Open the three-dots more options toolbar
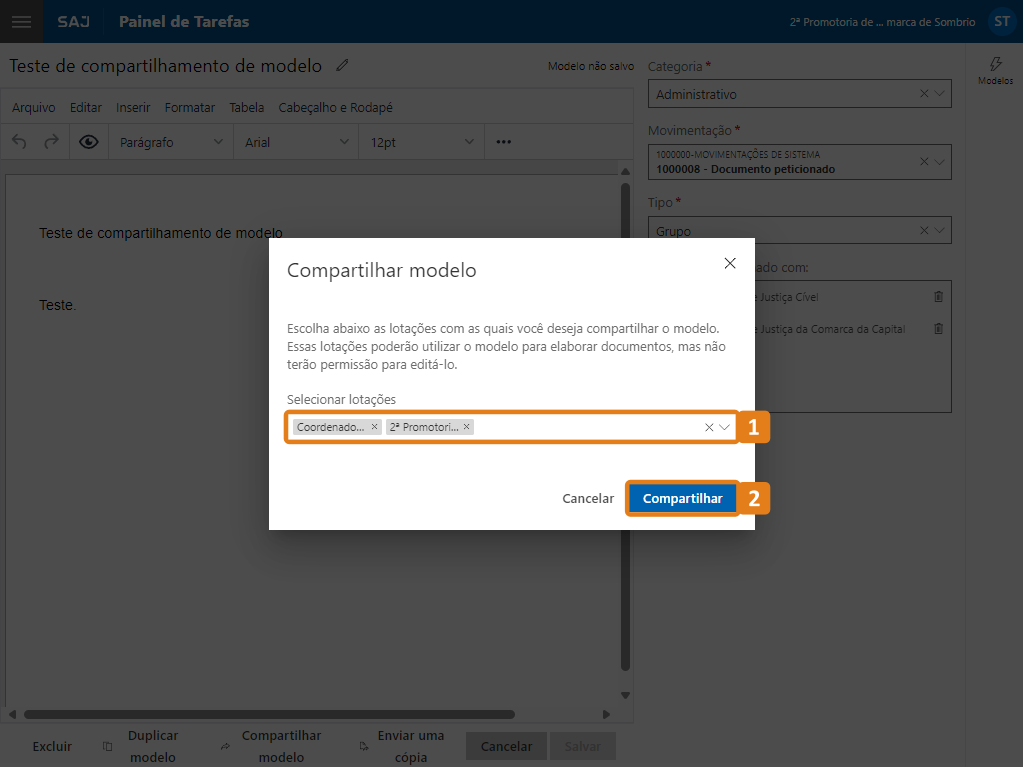 [x=504, y=142]
